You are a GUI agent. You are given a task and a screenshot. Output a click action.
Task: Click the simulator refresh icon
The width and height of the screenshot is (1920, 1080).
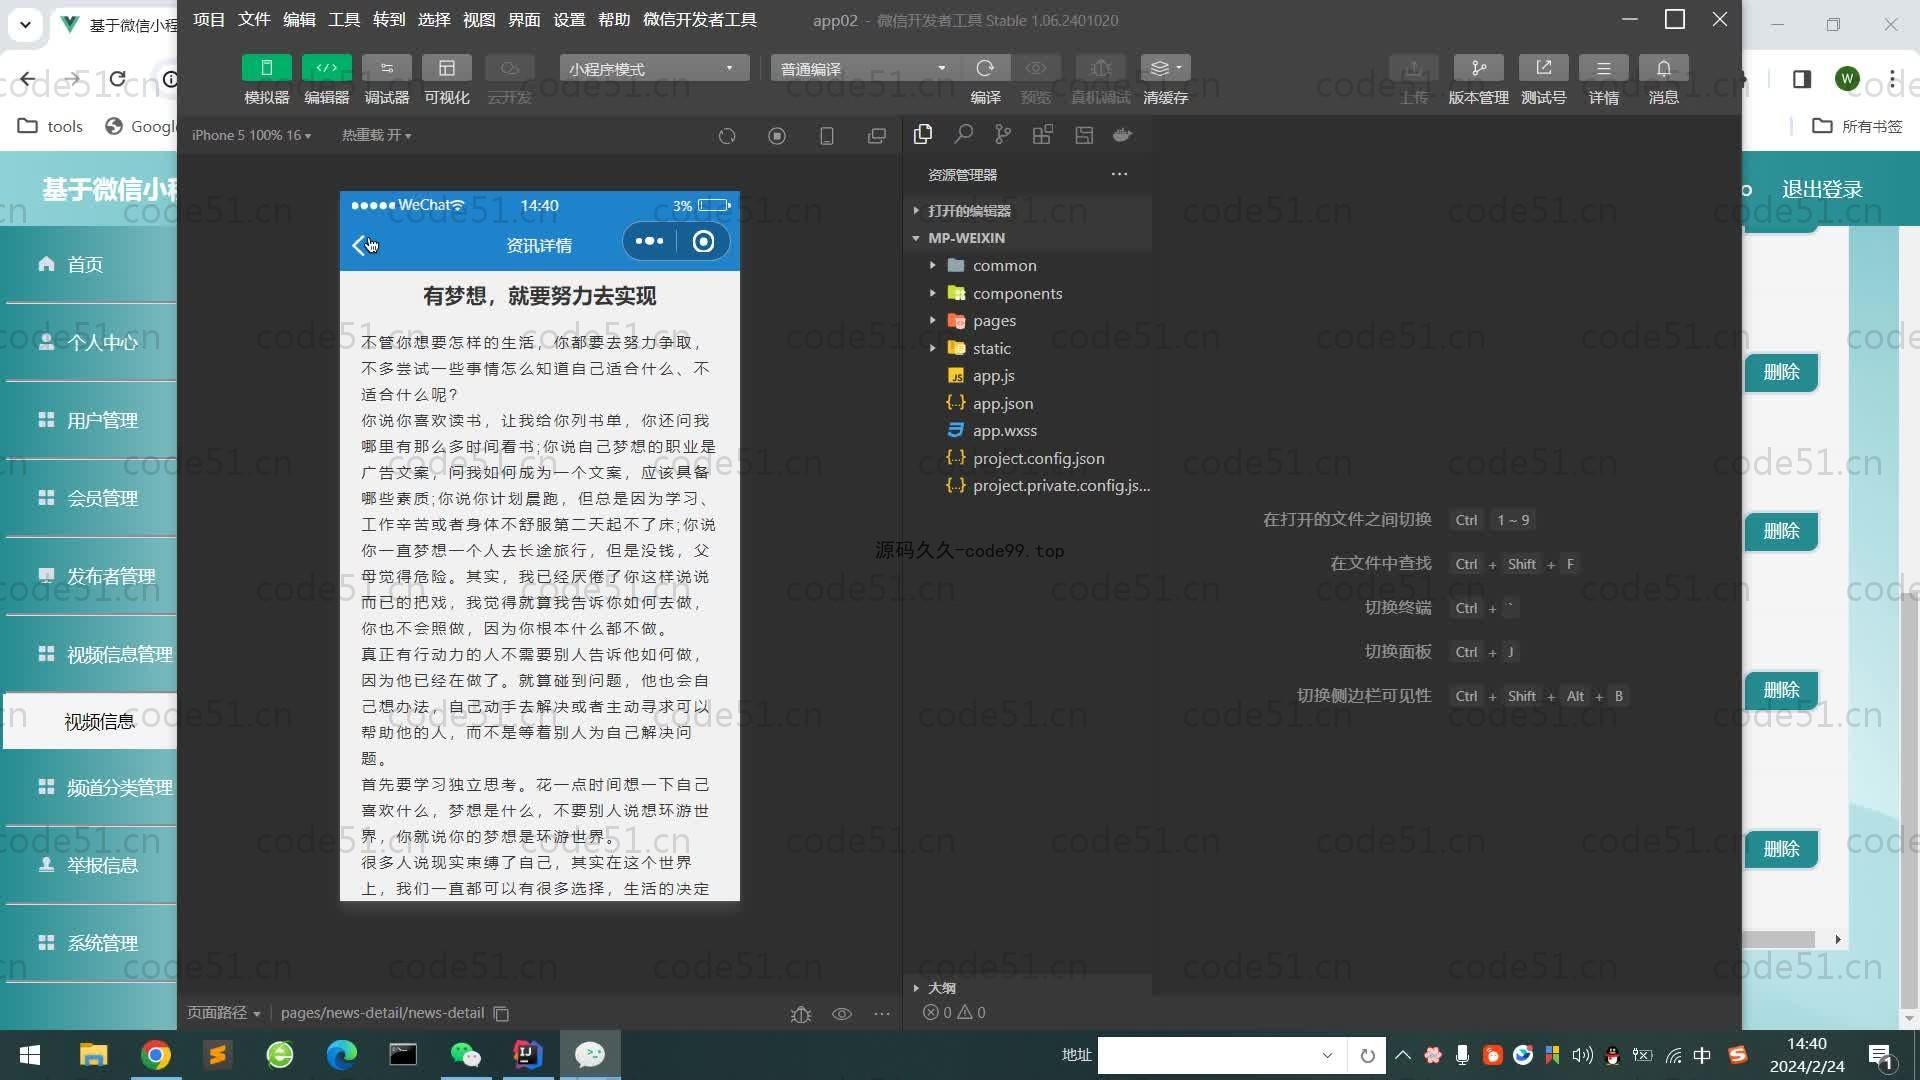(x=727, y=136)
